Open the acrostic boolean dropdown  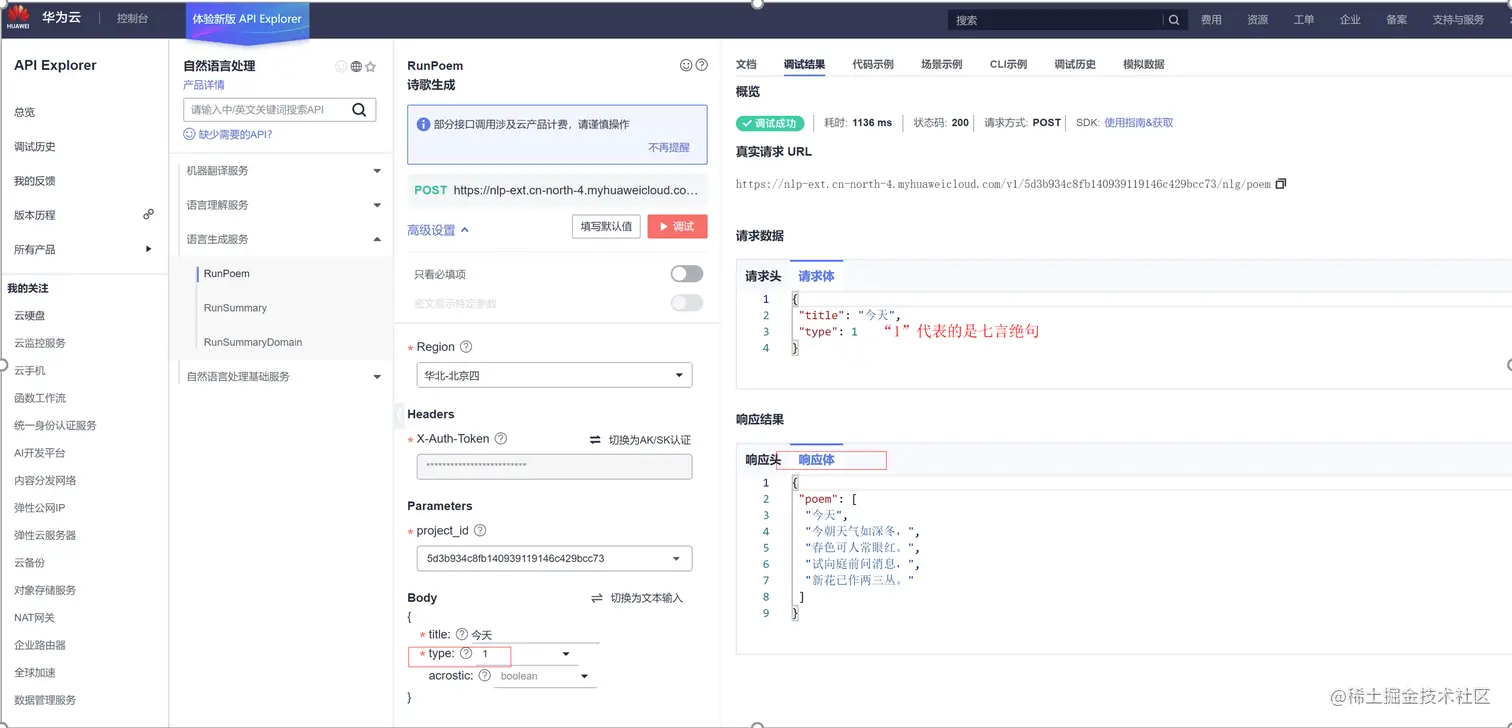pos(544,677)
